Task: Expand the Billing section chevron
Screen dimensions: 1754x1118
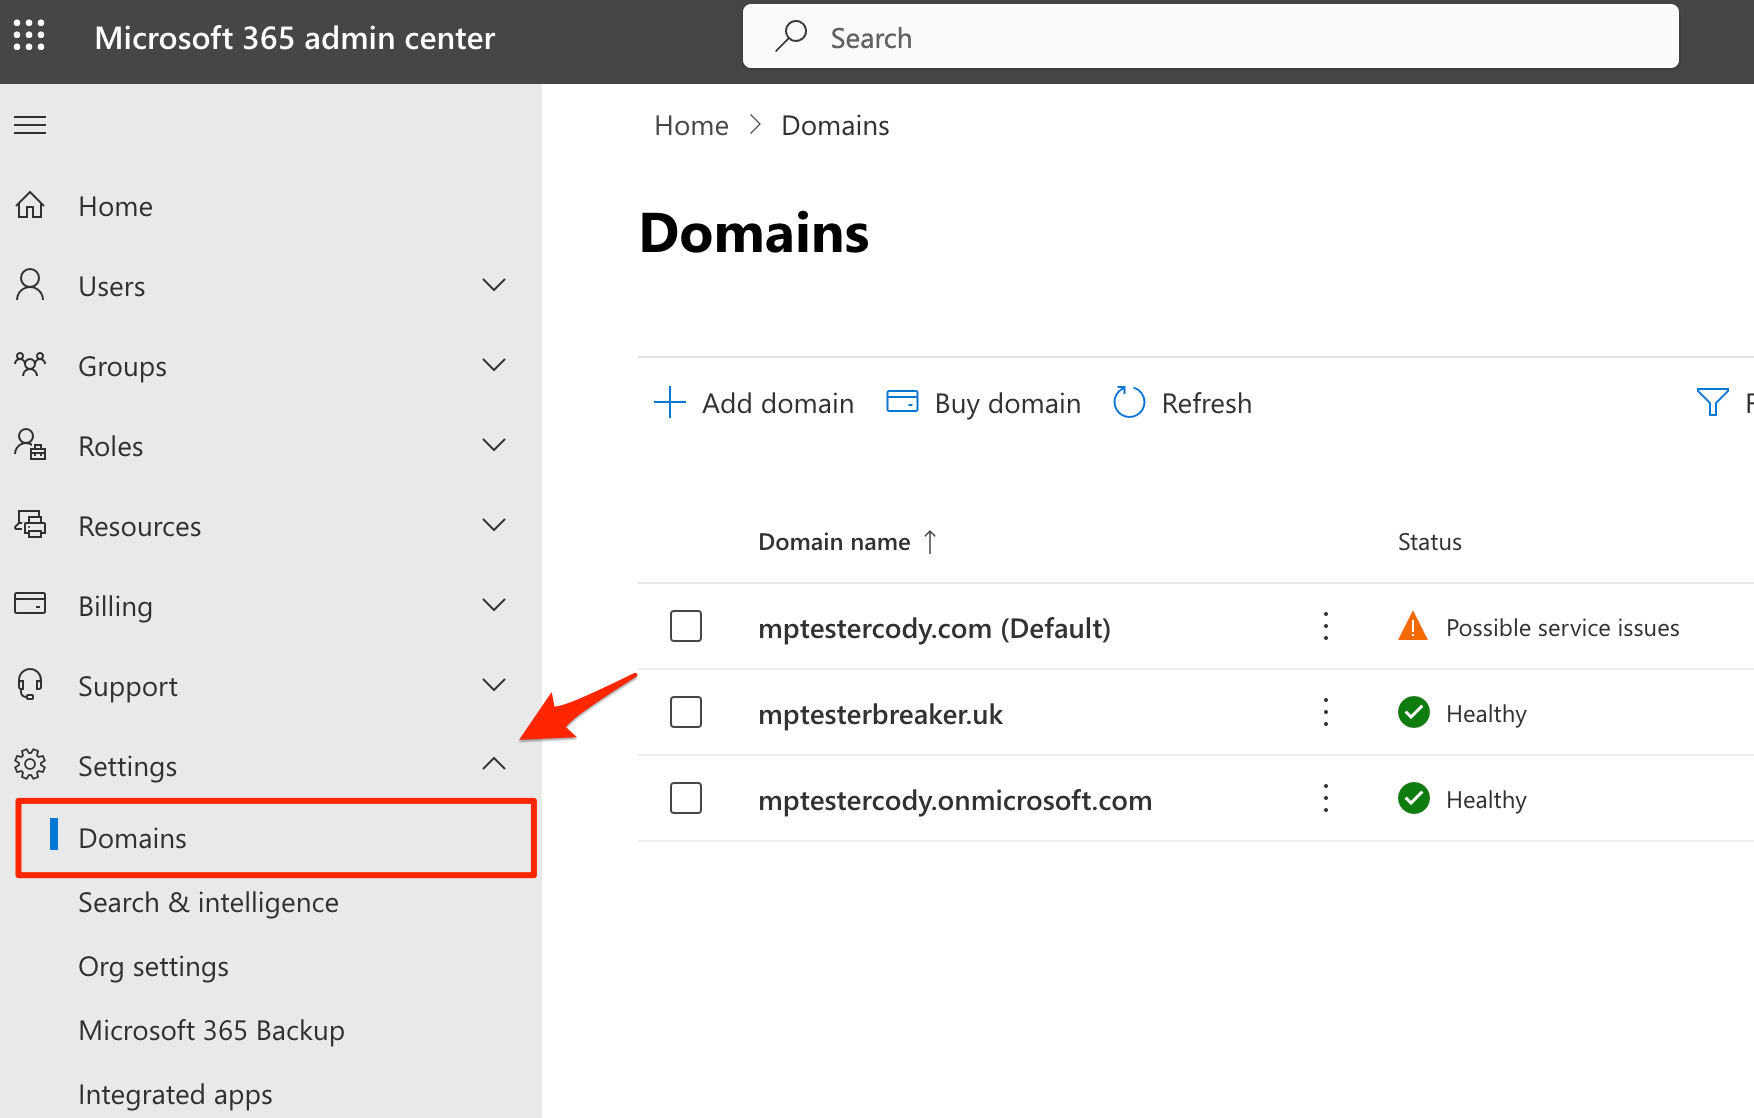Action: [494, 605]
